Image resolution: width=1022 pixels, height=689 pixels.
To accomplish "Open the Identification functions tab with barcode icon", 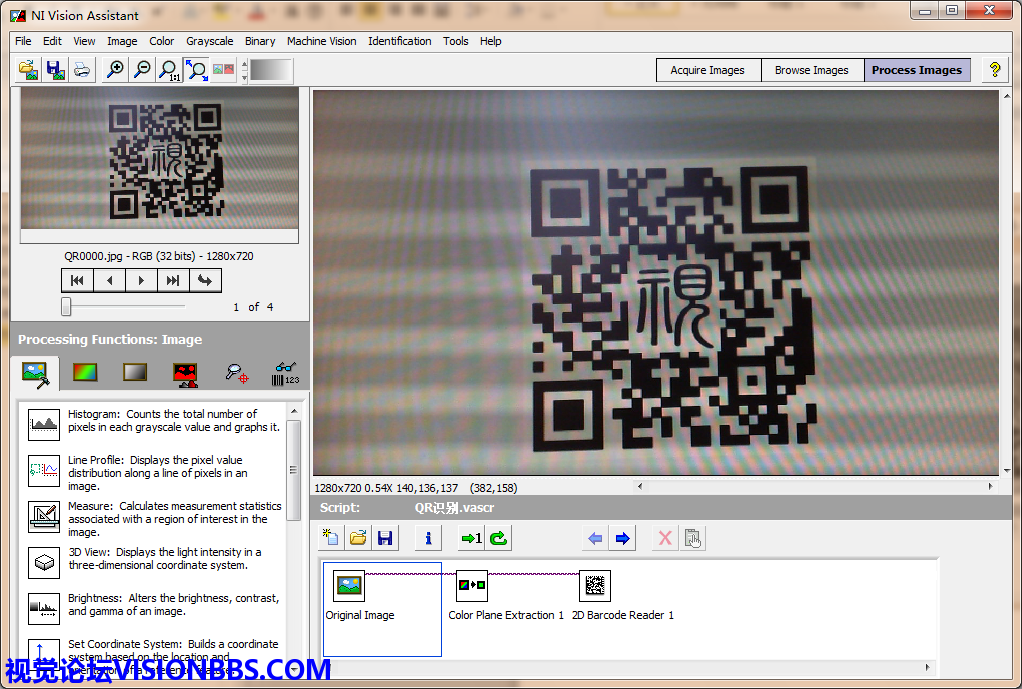I will pos(285,373).
